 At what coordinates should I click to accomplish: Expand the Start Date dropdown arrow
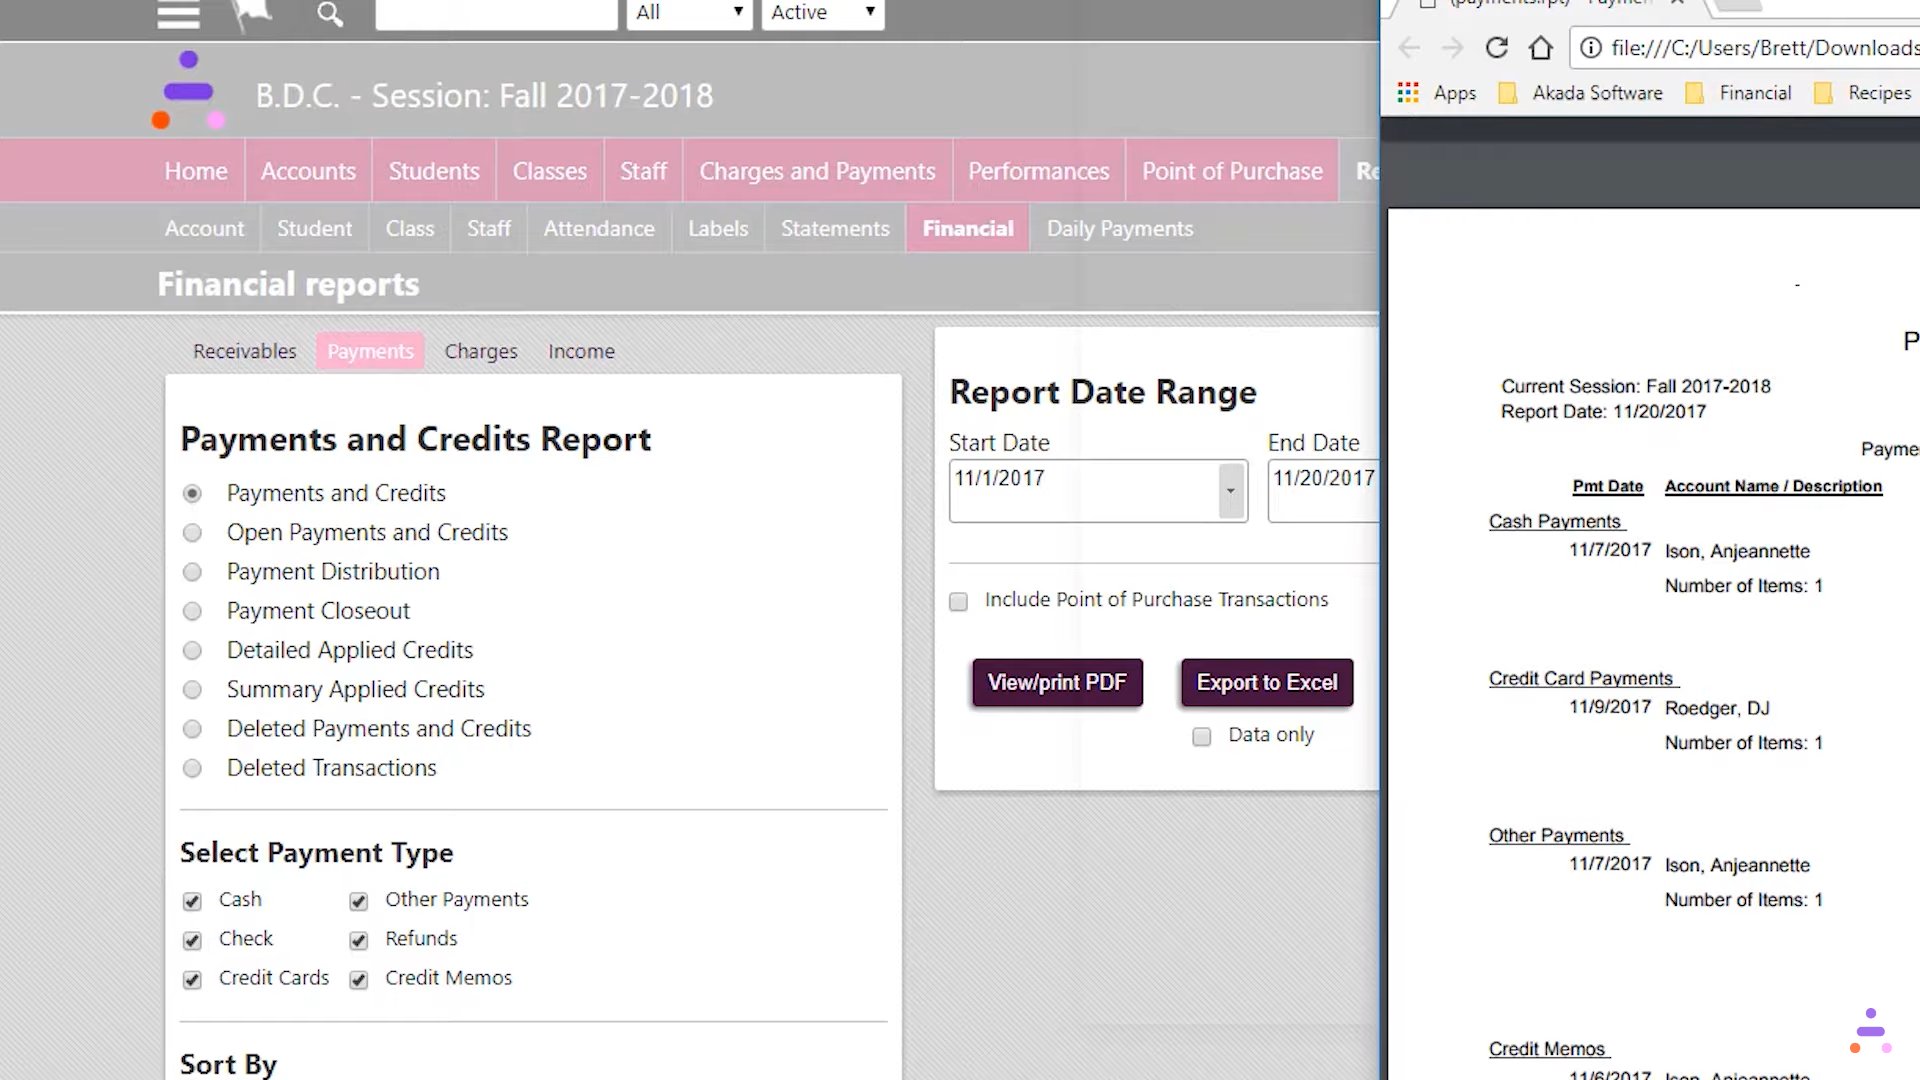point(1231,490)
